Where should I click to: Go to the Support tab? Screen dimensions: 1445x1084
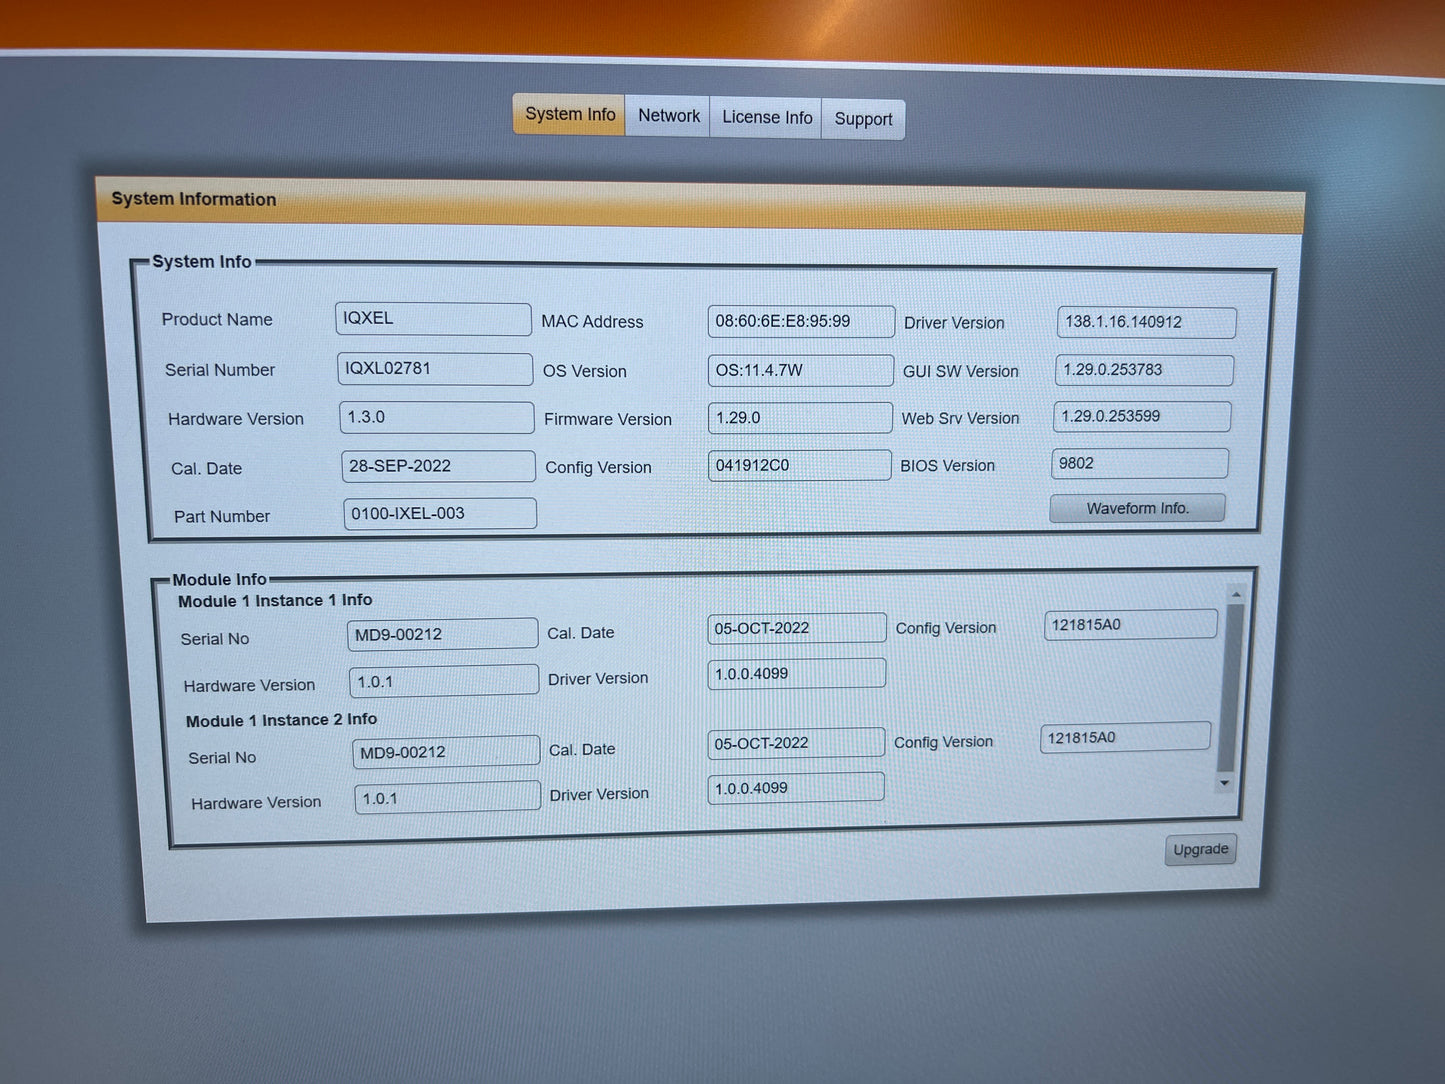coord(862,119)
